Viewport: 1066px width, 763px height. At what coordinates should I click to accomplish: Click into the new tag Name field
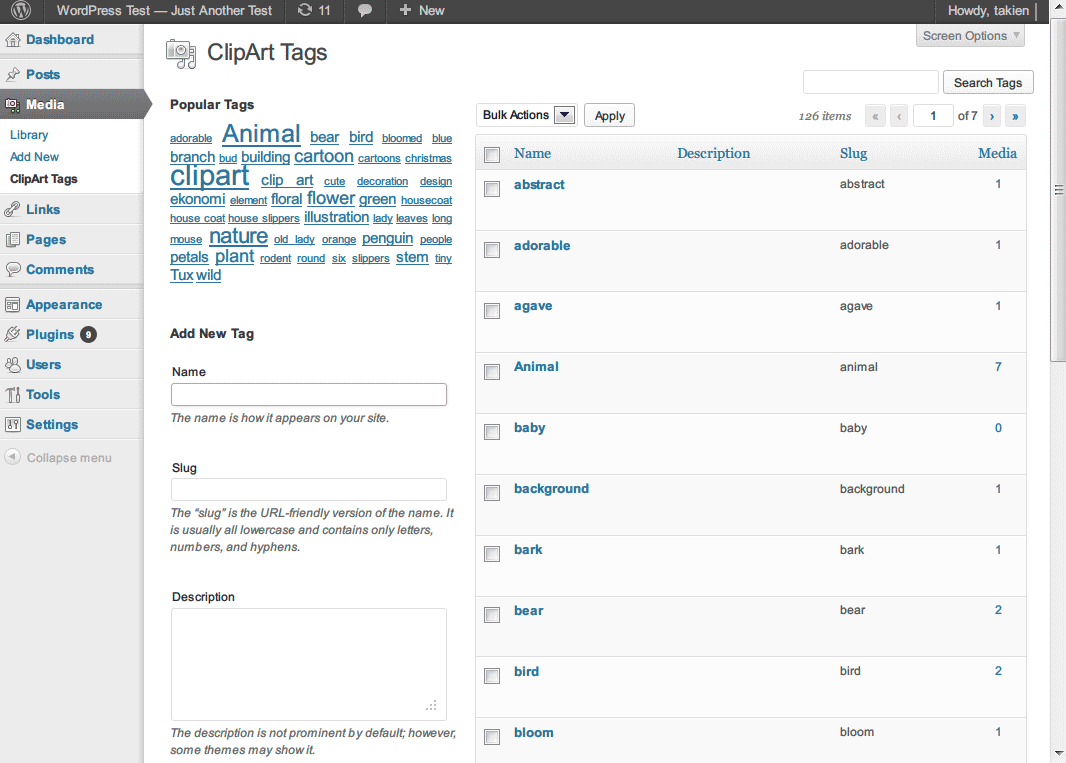(308, 395)
